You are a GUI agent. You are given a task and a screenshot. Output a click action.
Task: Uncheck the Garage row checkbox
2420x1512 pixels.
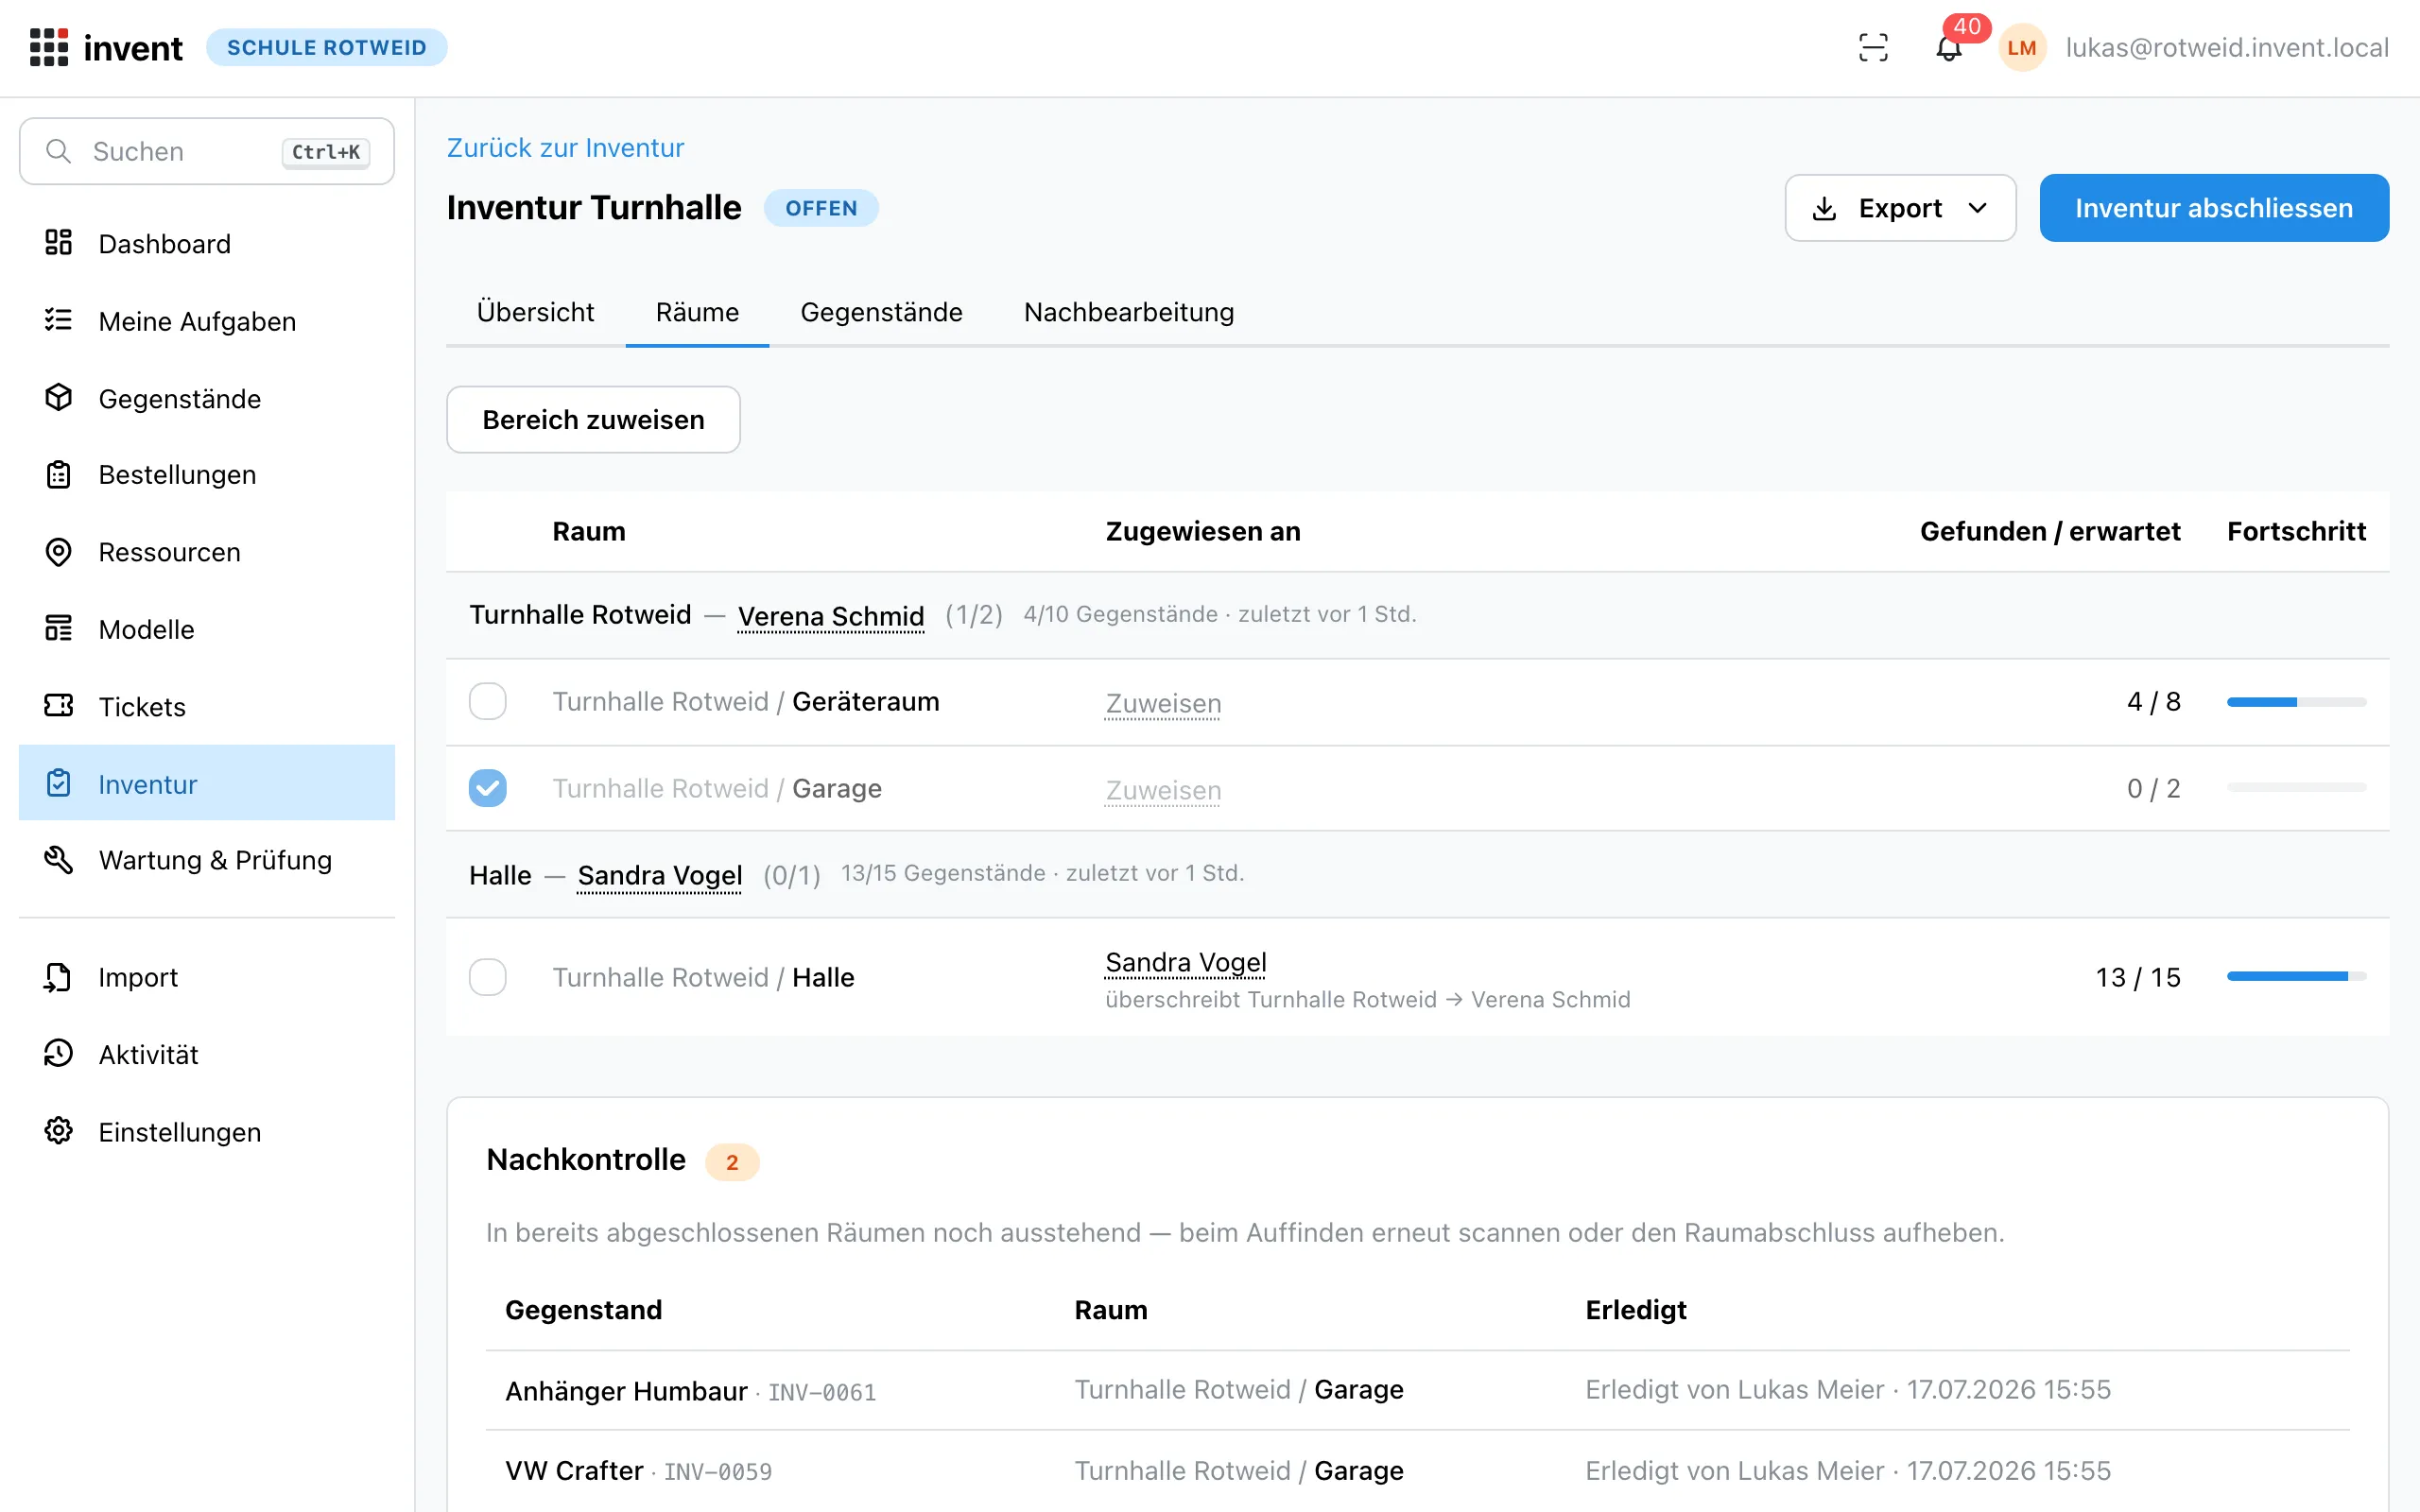488,788
